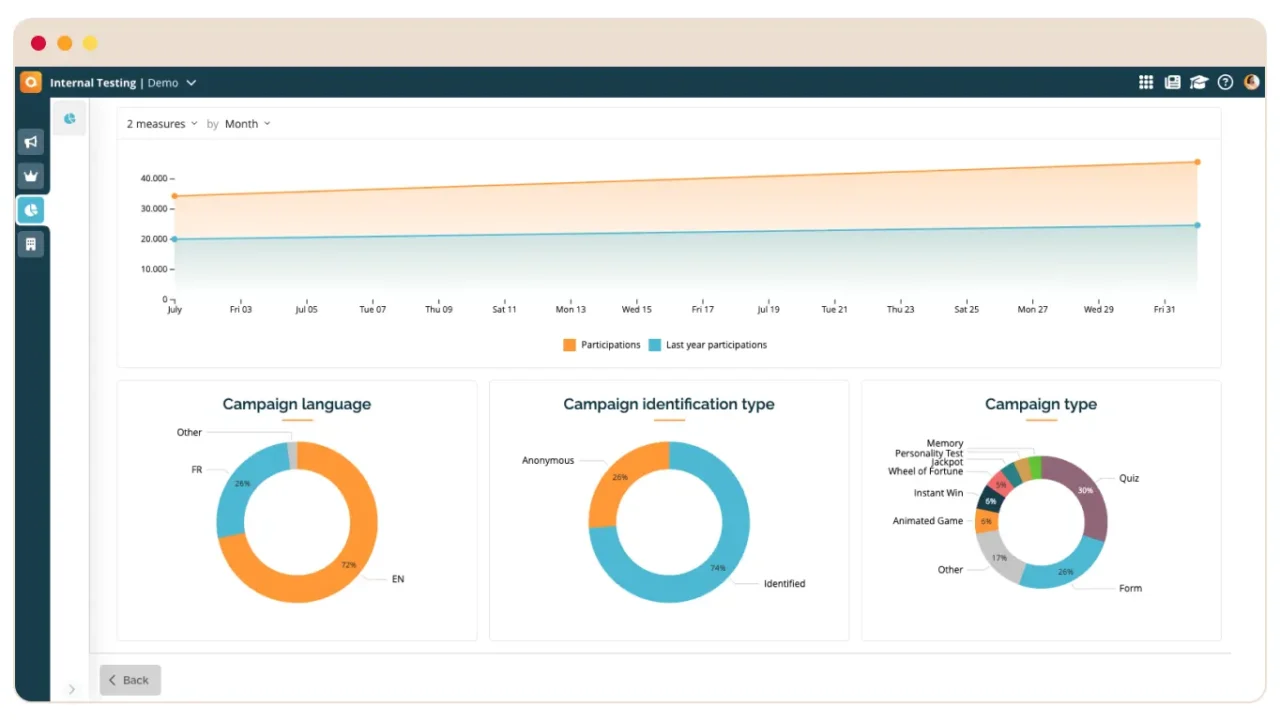Click the macOS yellow minimize button

pyautogui.click(x=90, y=43)
